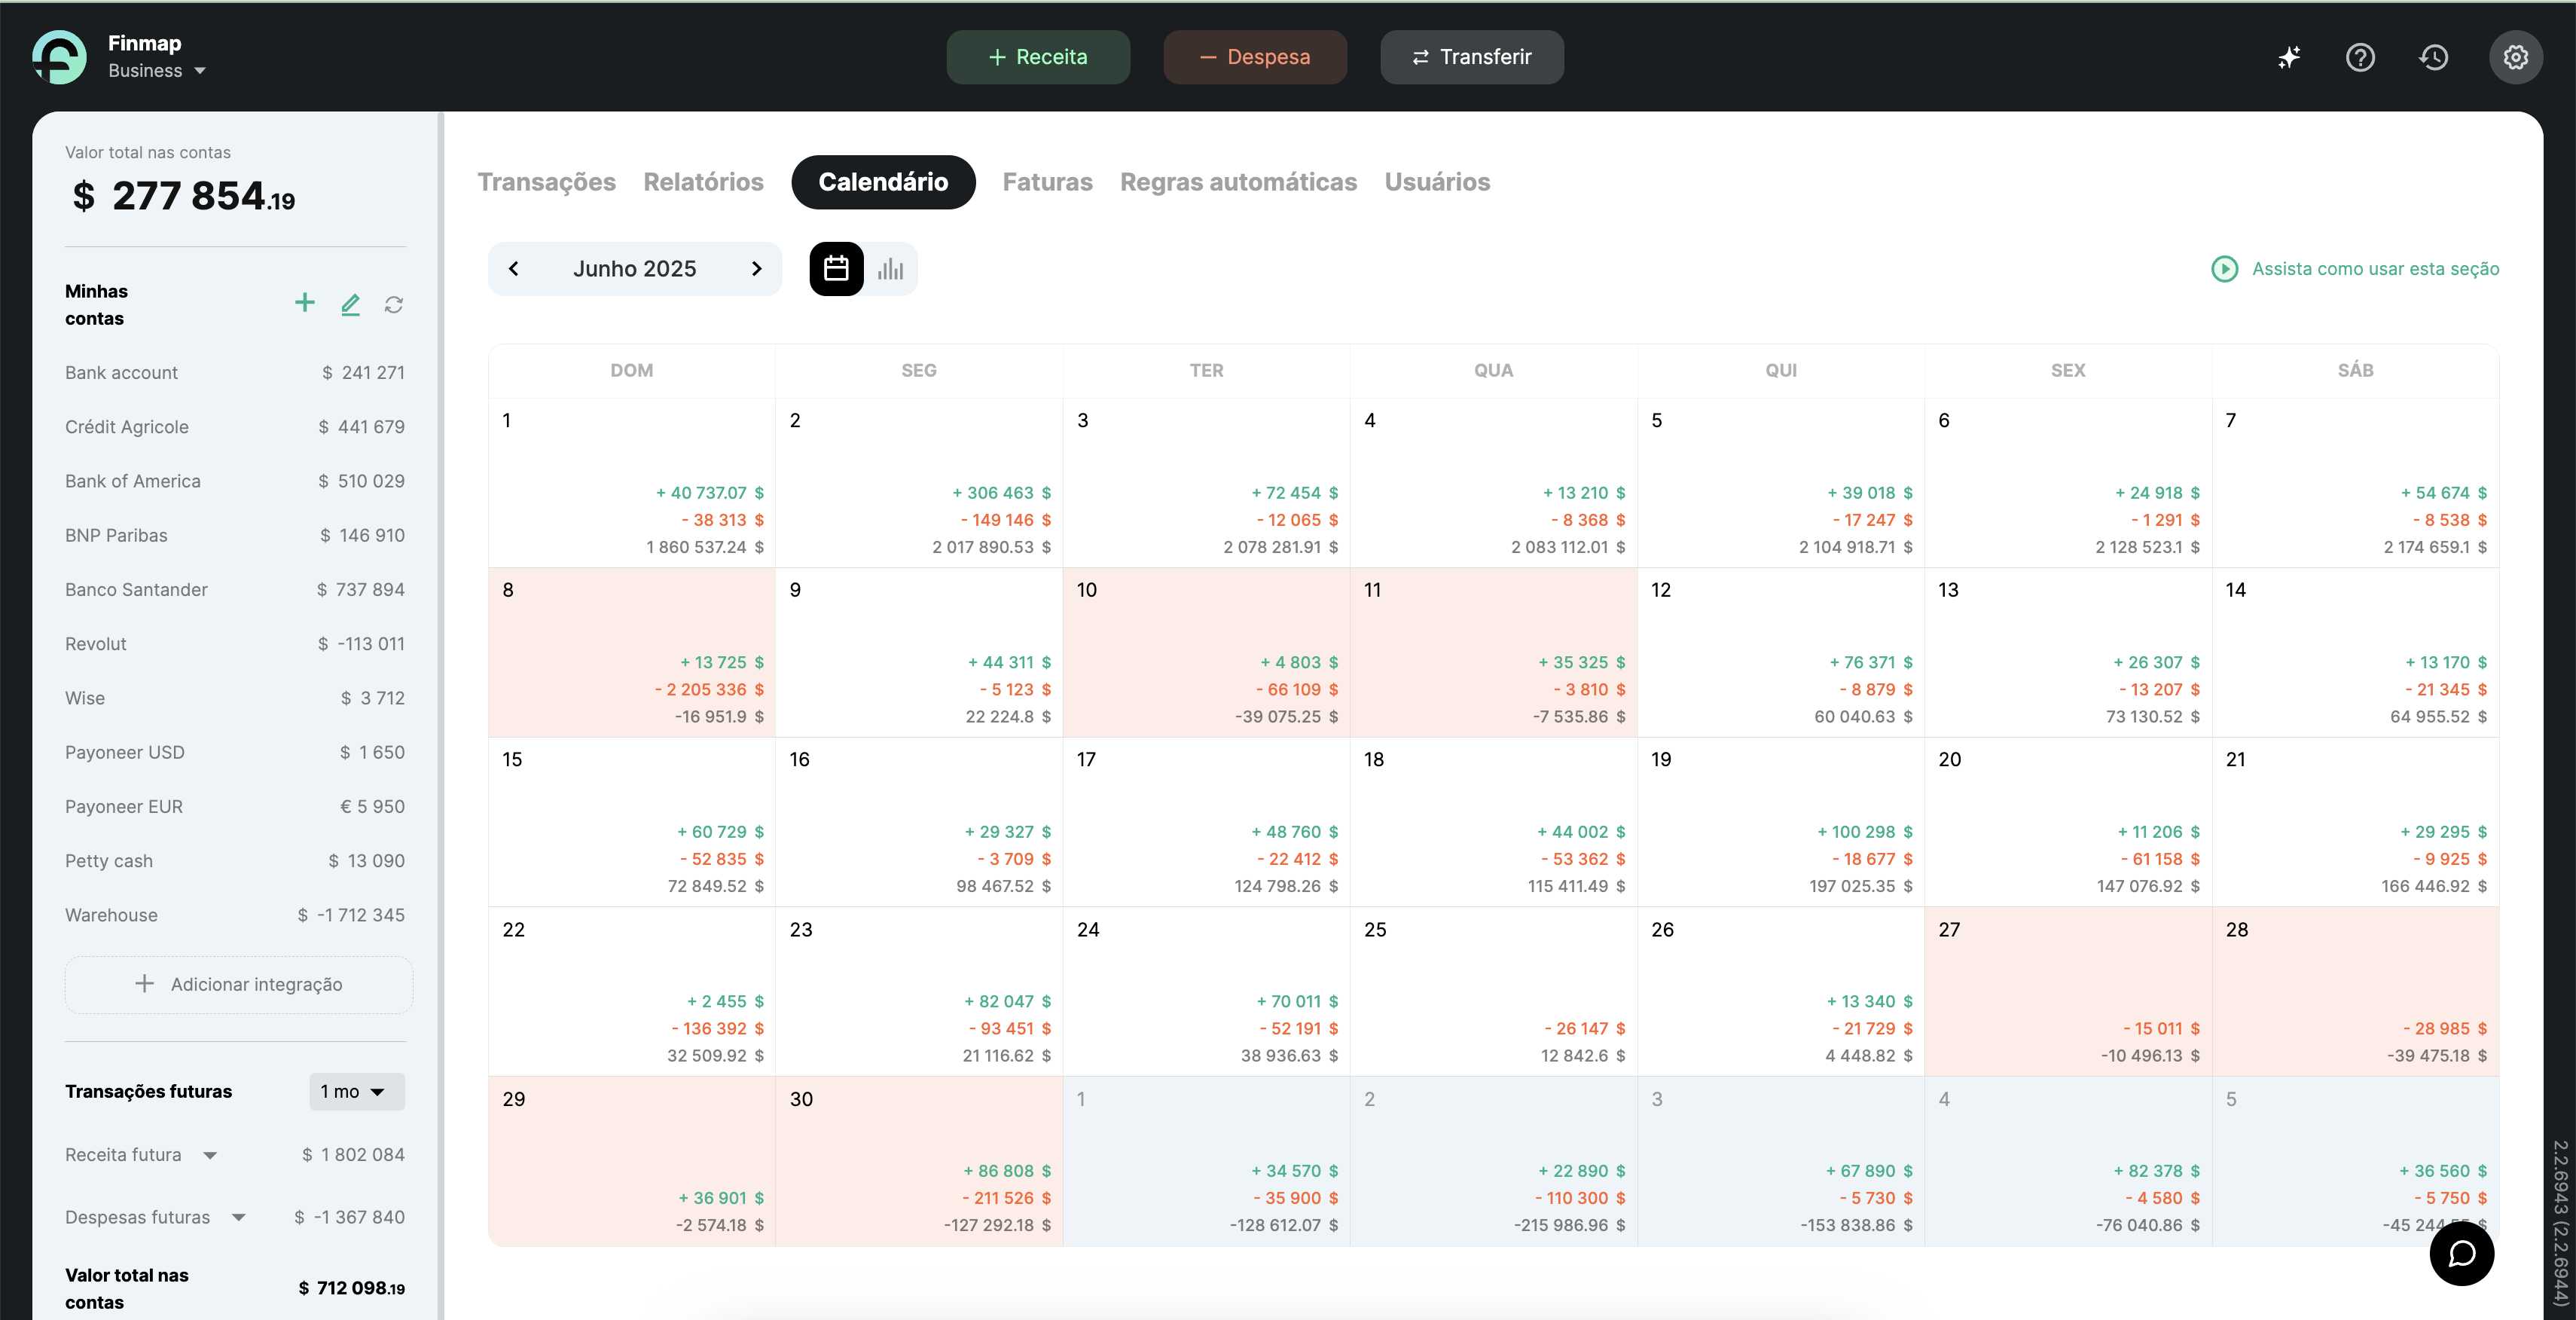
Task: Switch to calendar grid view
Action: (836, 269)
